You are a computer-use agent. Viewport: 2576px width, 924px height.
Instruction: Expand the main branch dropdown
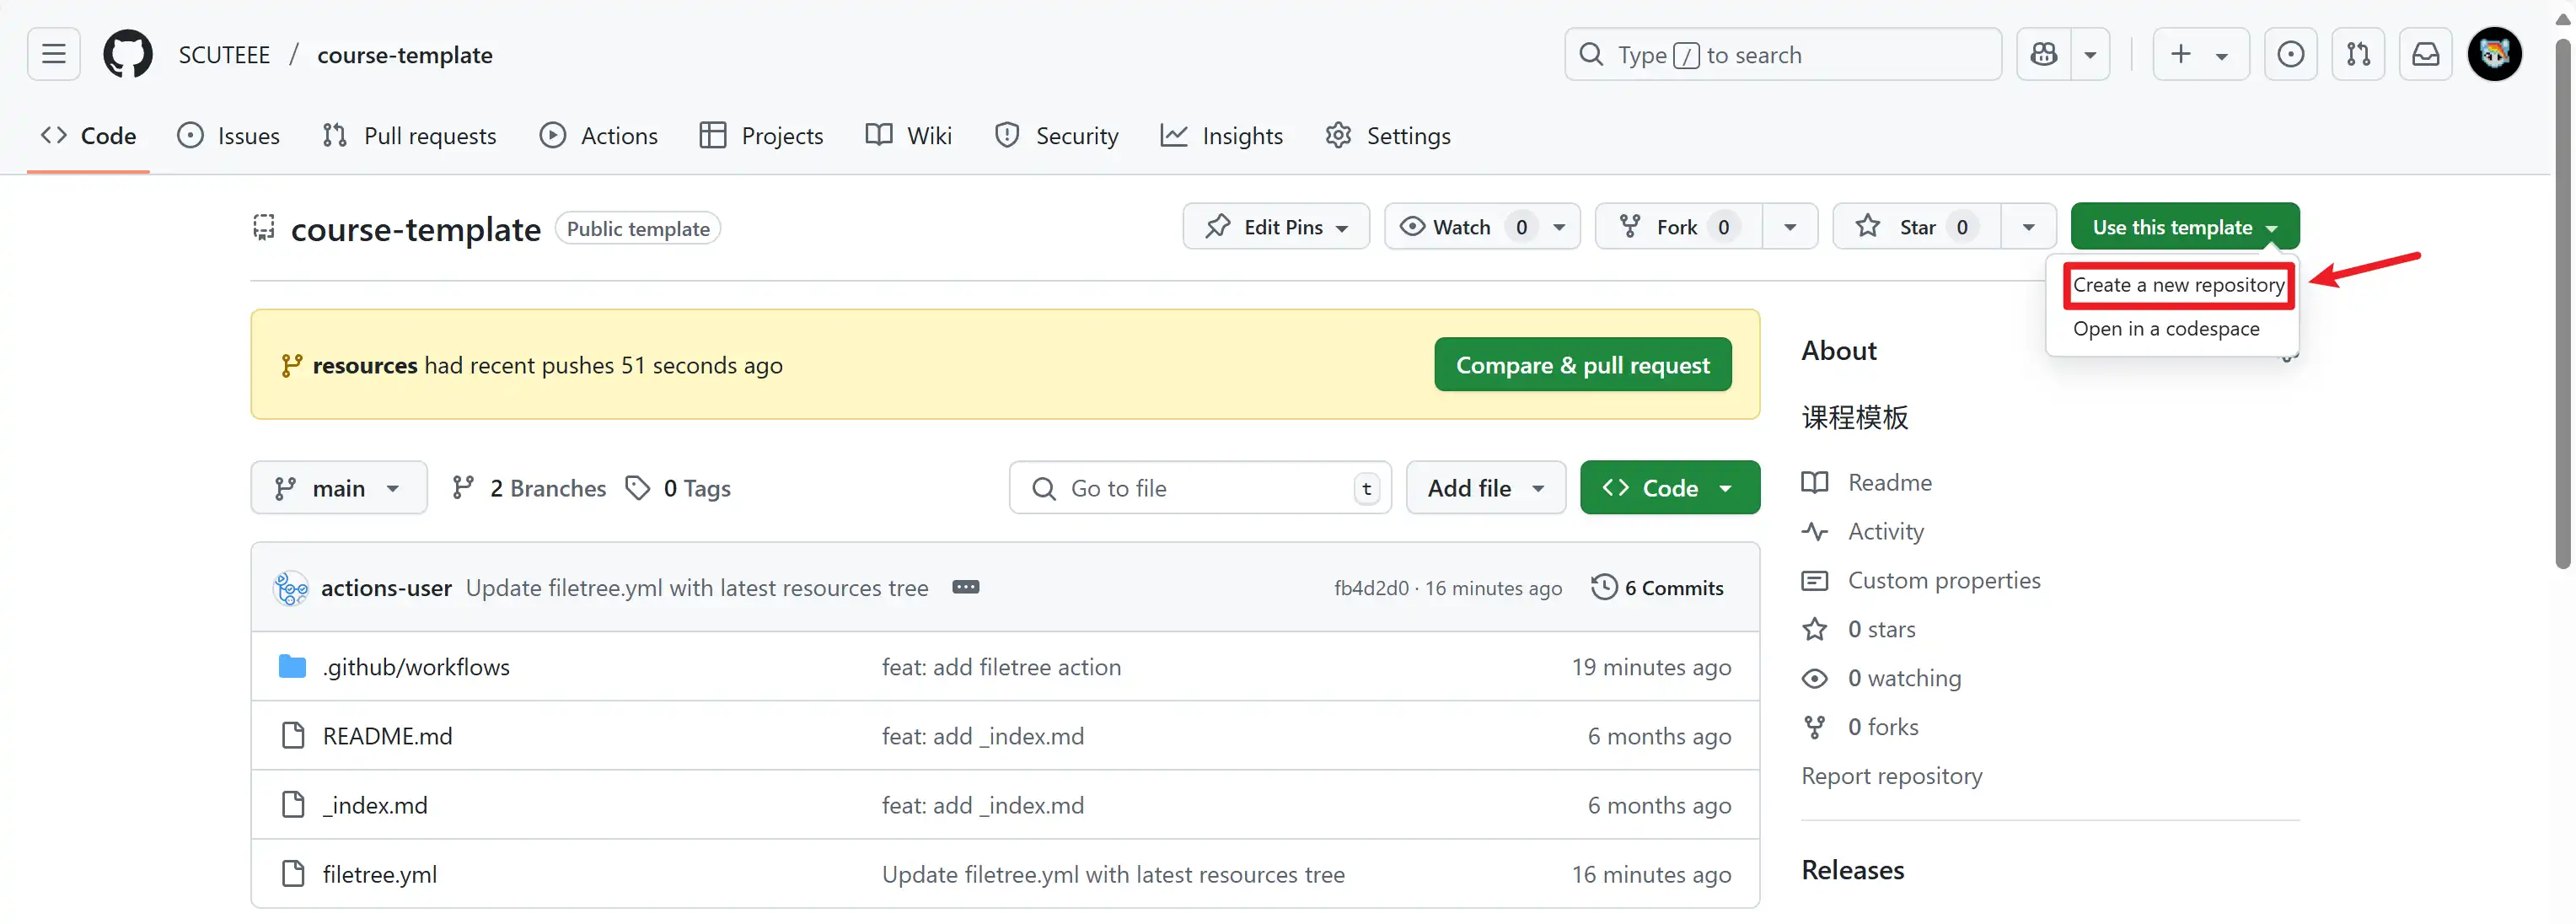pyautogui.click(x=338, y=488)
